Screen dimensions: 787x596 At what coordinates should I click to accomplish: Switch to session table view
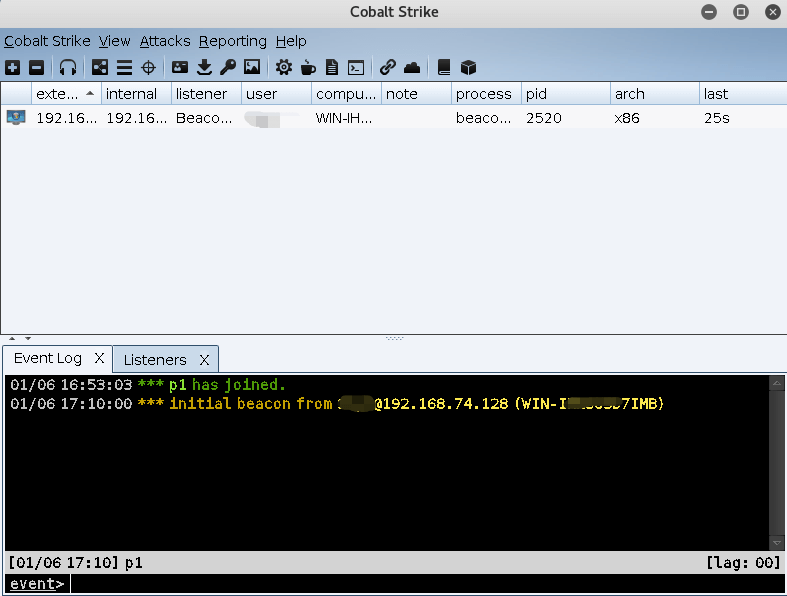124,67
